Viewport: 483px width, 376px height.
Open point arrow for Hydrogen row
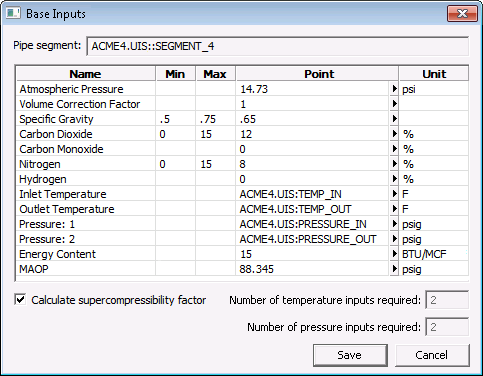394,179
